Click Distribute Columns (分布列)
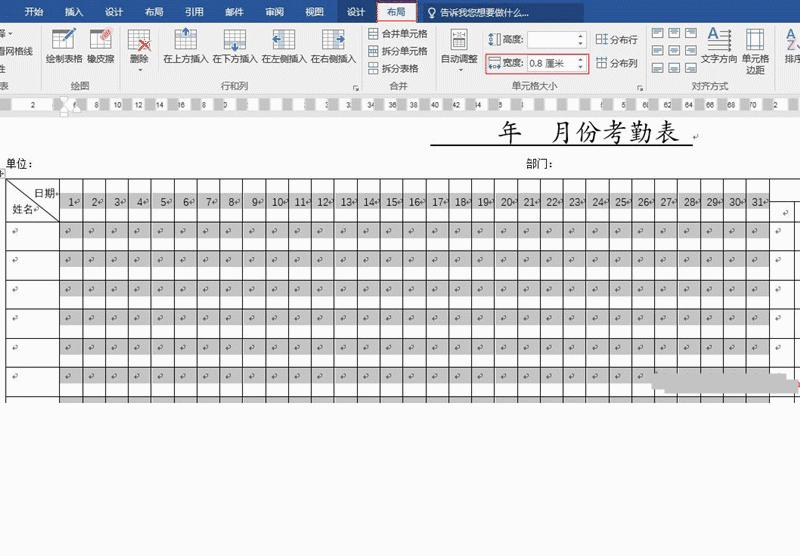The width and height of the screenshot is (800, 556). click(x=616, y=63)
